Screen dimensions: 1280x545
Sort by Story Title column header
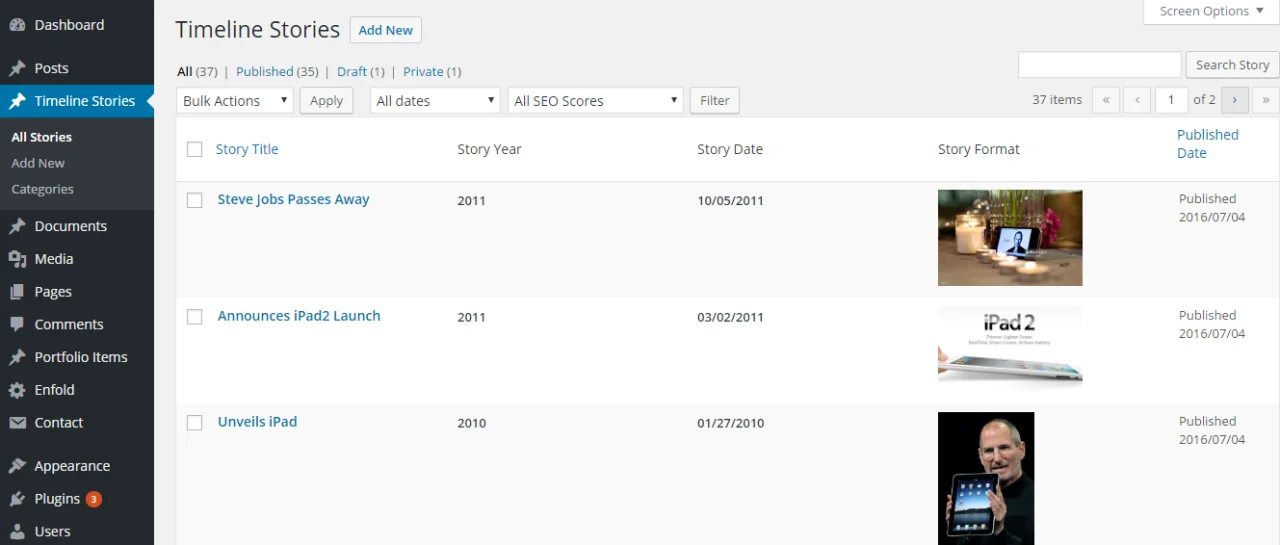click(247, 149)
